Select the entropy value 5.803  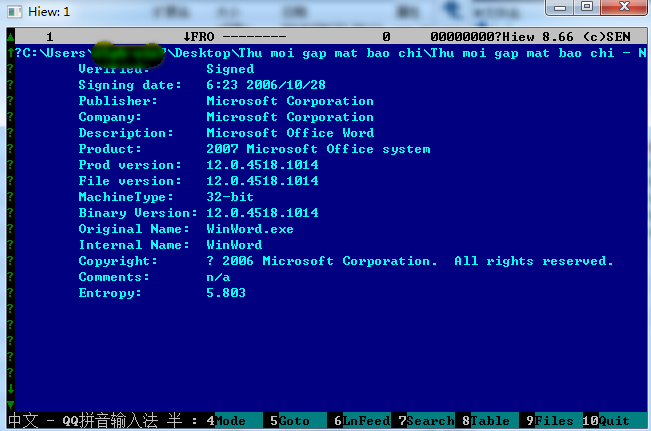coord(226,293)
